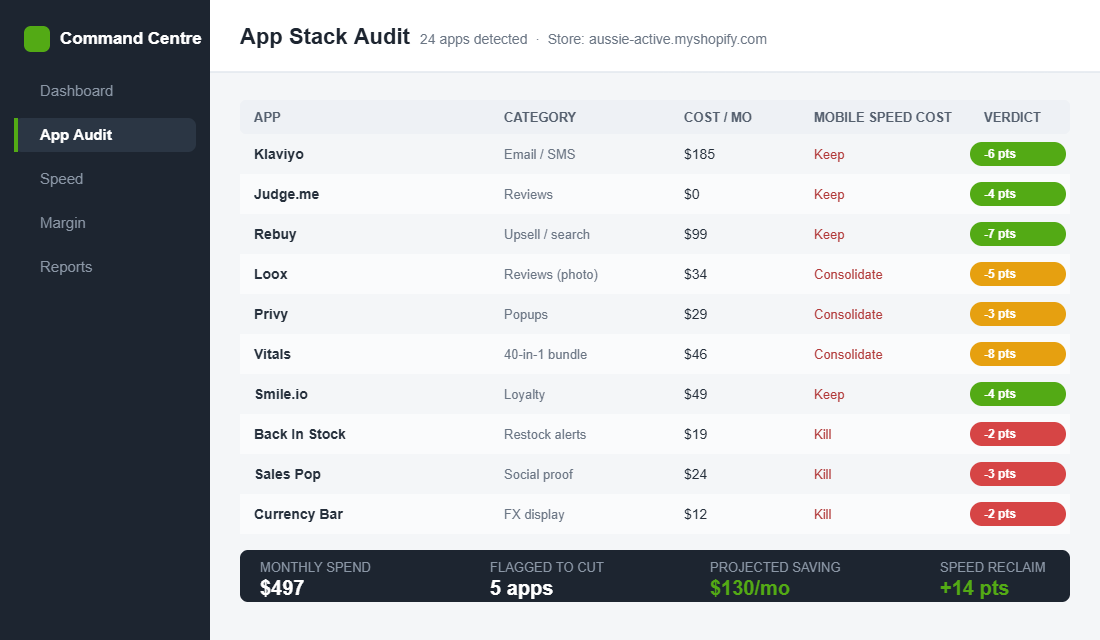Click Privy's Consolidate label
The width and height of the screenshot is (1100, 640).
coord(848,314)
